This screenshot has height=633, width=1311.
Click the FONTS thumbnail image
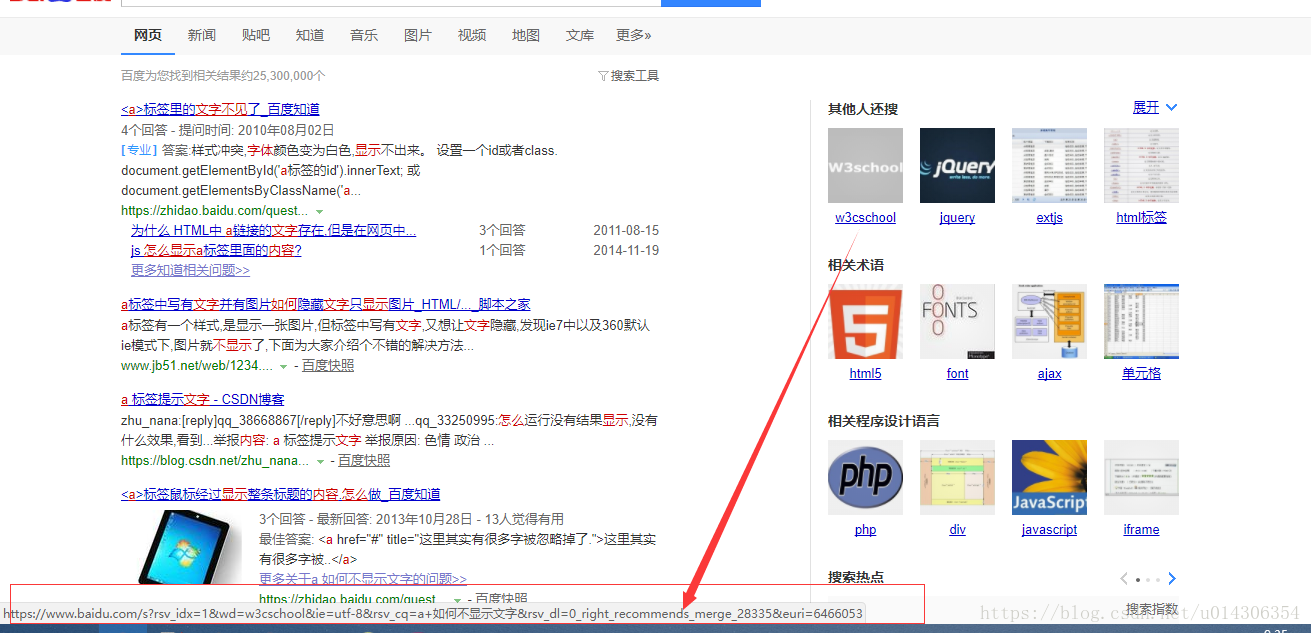957,321
